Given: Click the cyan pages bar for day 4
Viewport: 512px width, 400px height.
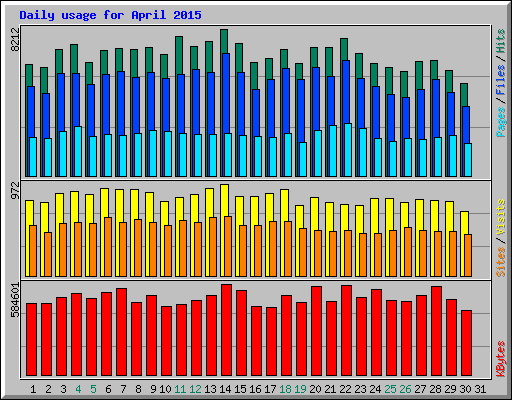Looking at the screenshot, I should coord(78,151).
